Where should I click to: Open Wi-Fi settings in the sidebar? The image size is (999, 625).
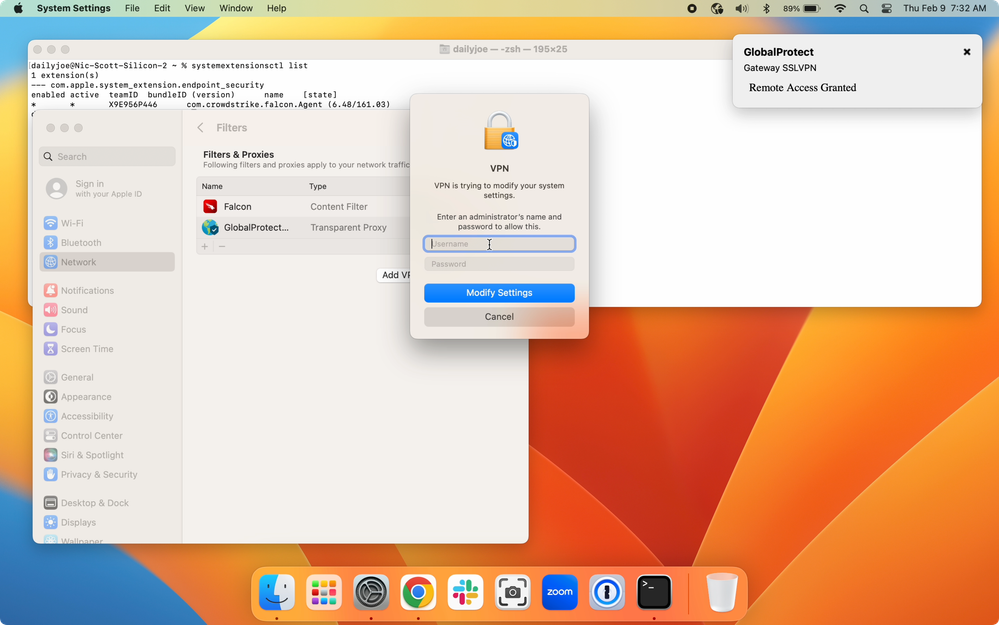pyautogui.click(x=72, y=224)
